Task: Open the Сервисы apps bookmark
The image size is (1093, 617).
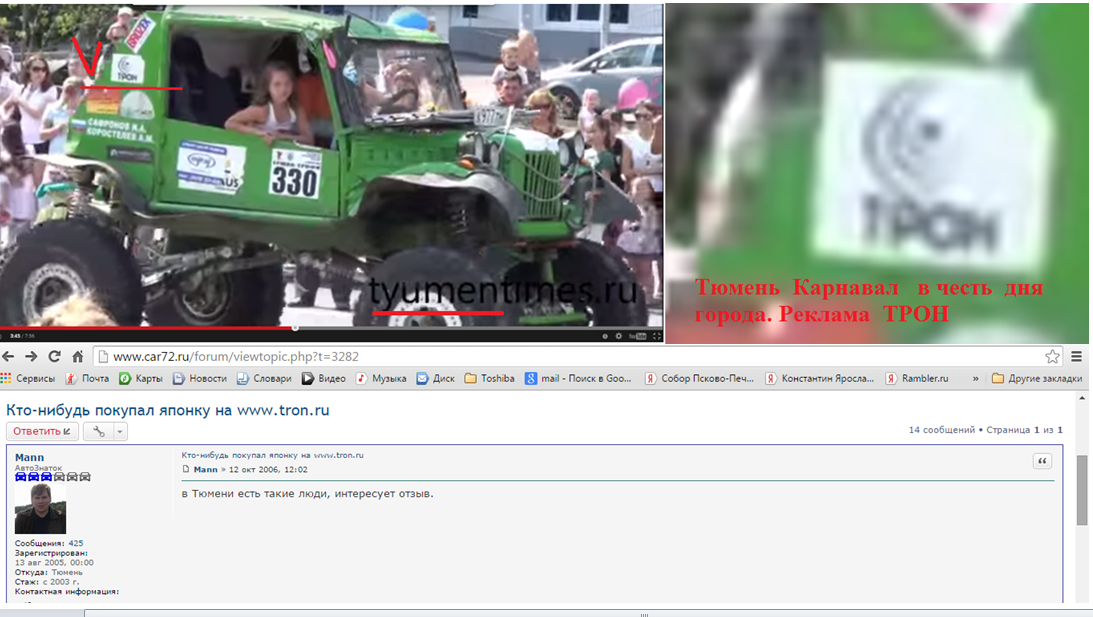Action: point(28,379)
